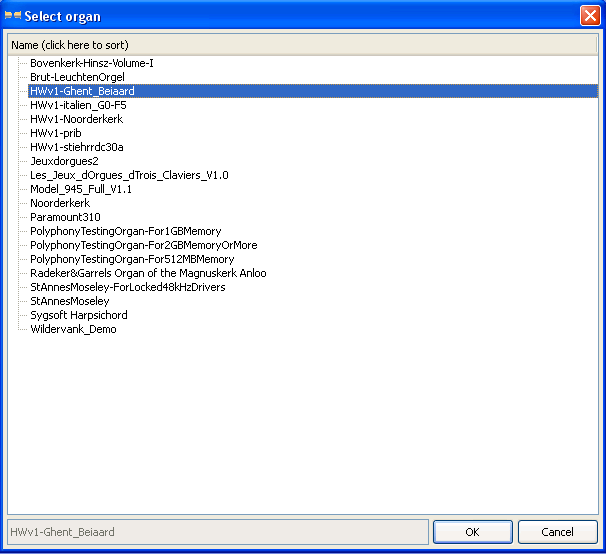Image resolution: width=606 pixels, height=554 pixels.
Task: Choose Jeuxdorgues2 in the list
Action: click(x=64, y=161)
